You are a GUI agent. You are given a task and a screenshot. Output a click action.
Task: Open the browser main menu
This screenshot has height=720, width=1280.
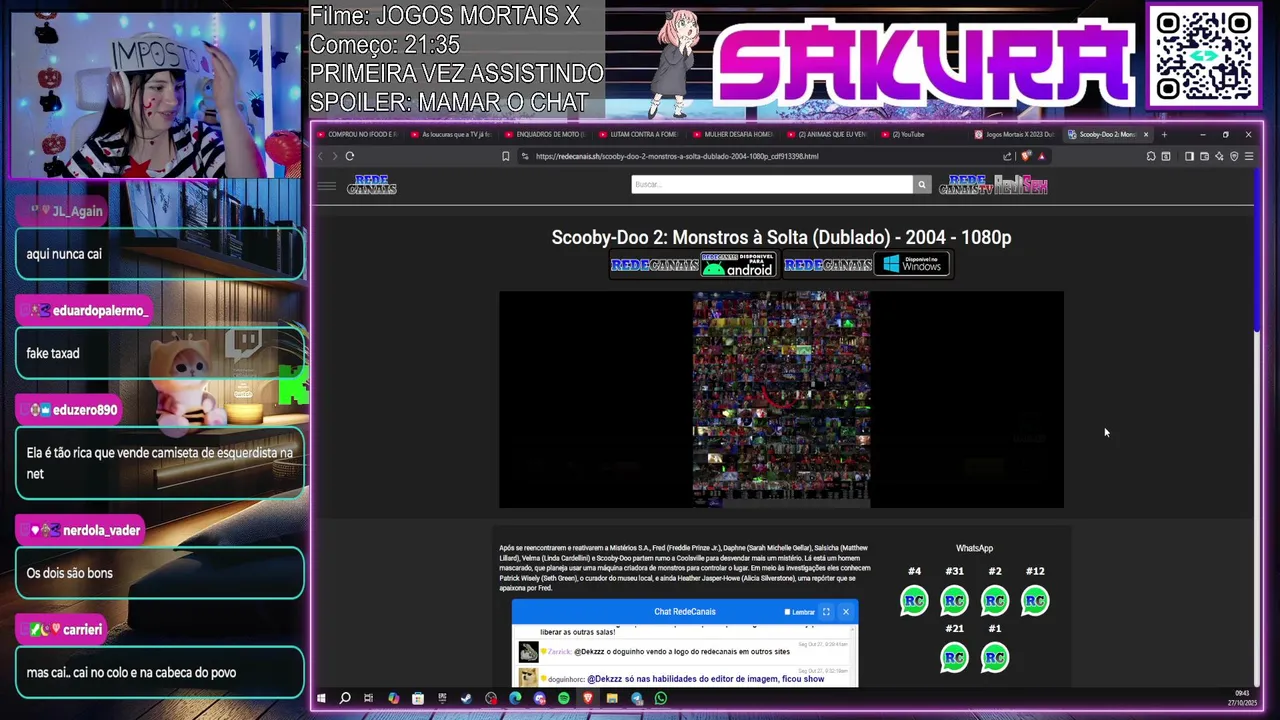[1249, 156]
